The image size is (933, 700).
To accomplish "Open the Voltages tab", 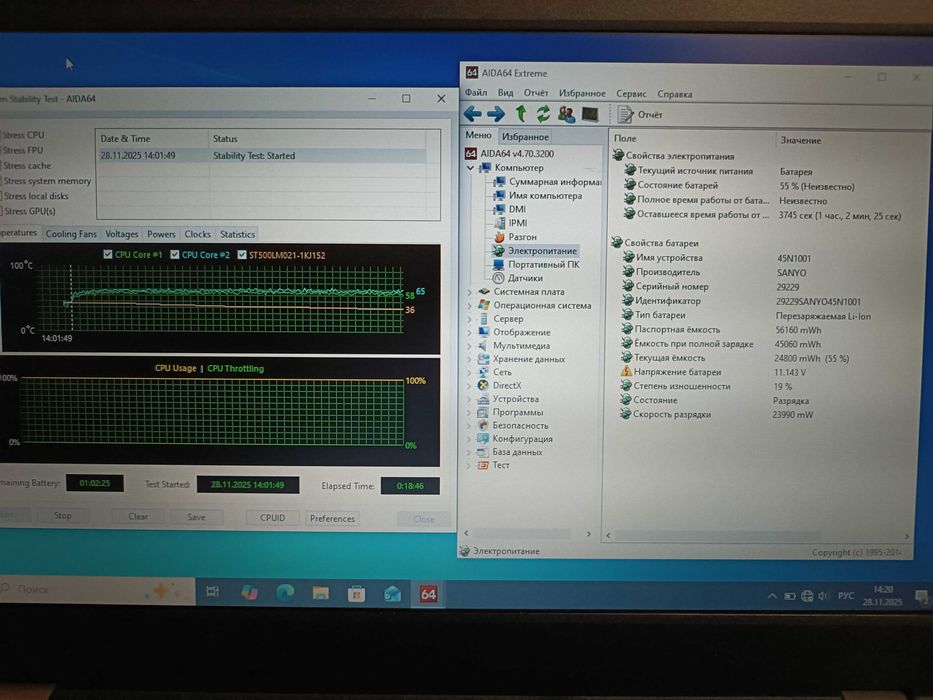I will (121, 234).
